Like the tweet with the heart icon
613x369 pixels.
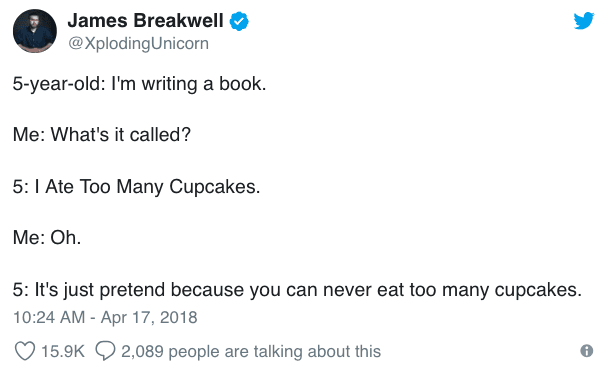tap(25, 351)
